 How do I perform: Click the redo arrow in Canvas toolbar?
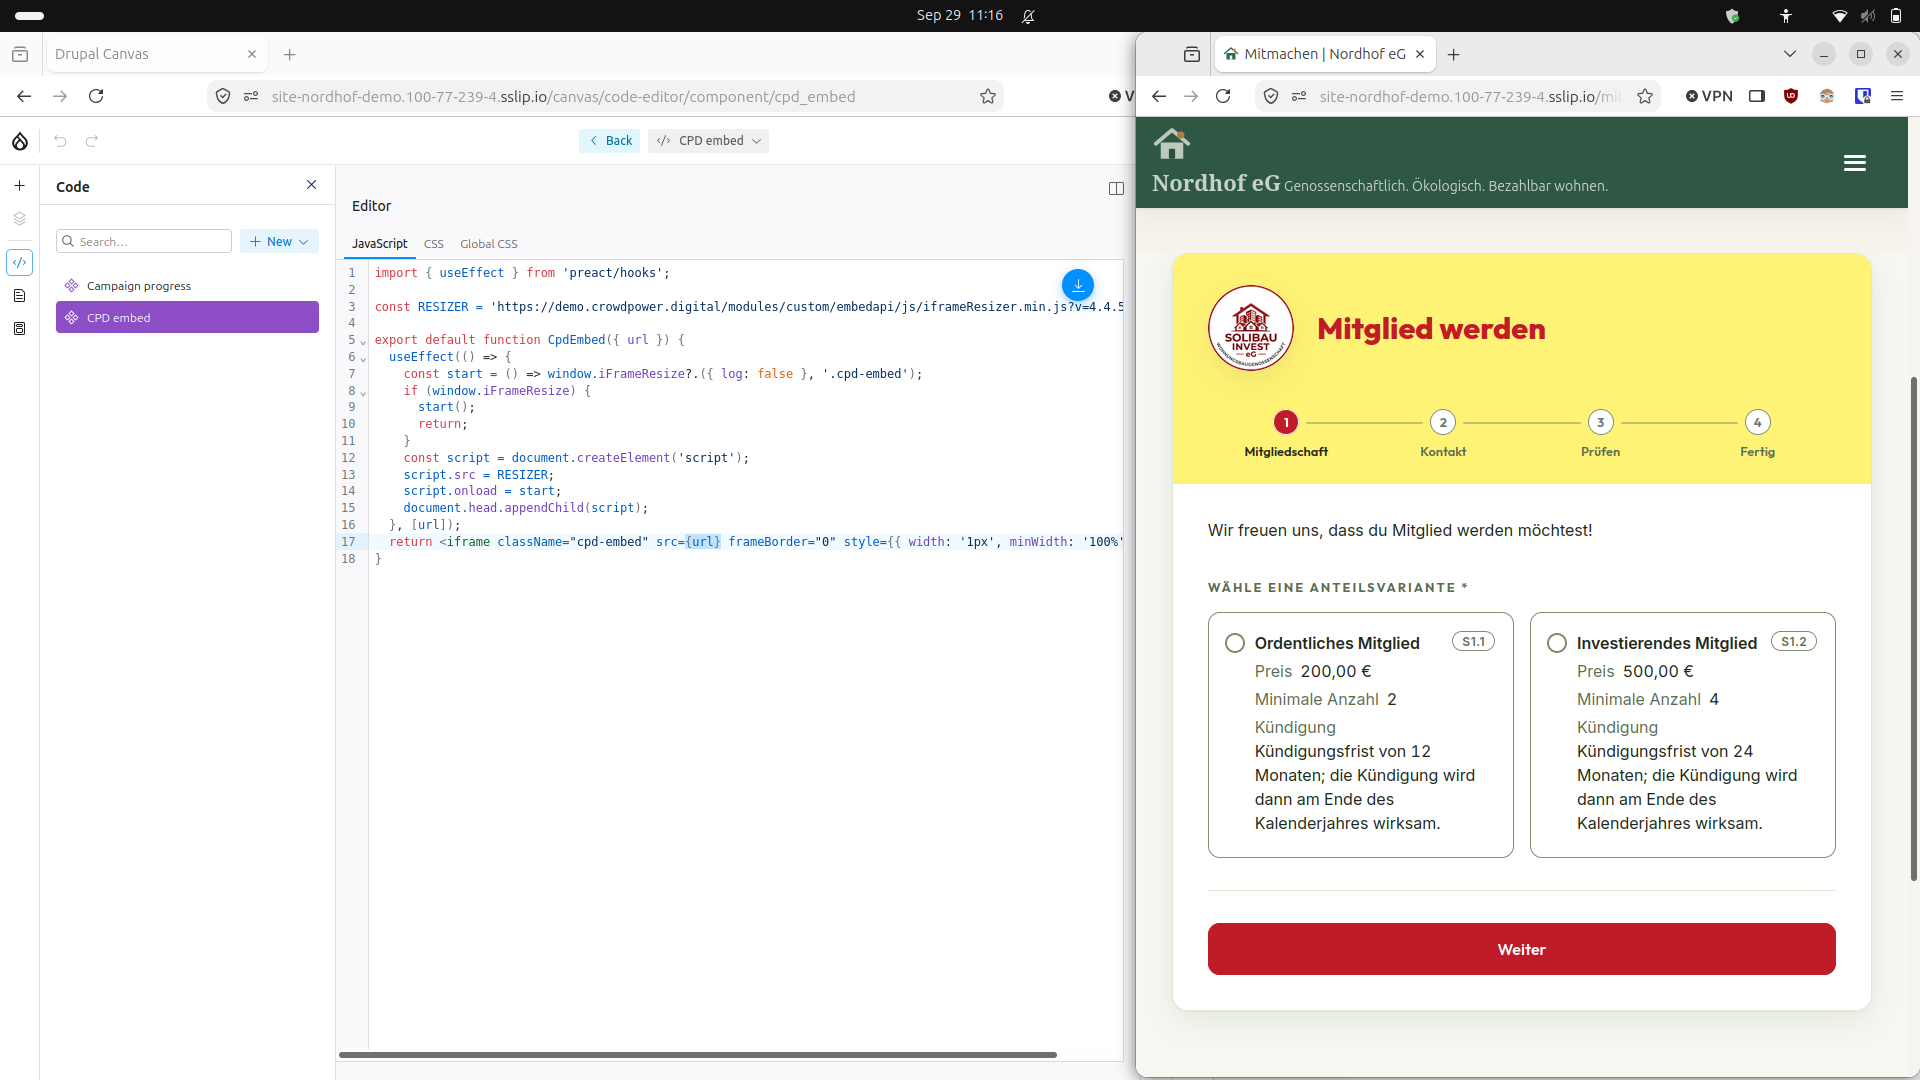92,141
